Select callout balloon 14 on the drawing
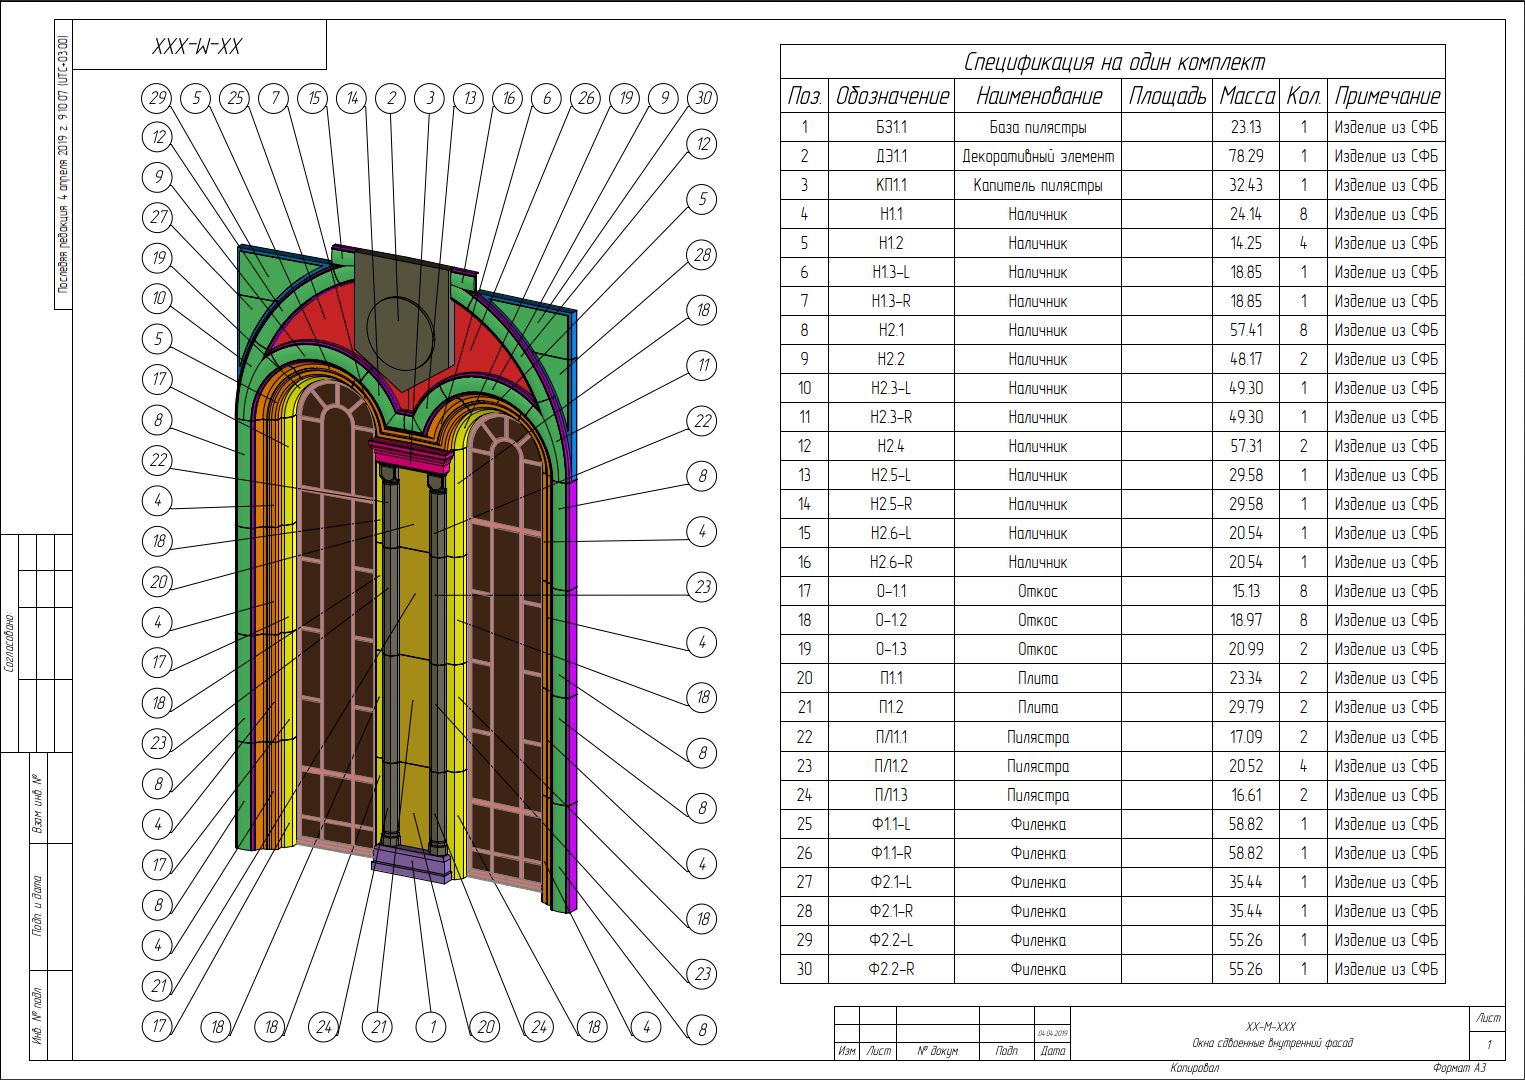This screenshot has height=1080, width=1525. [352, 98]
